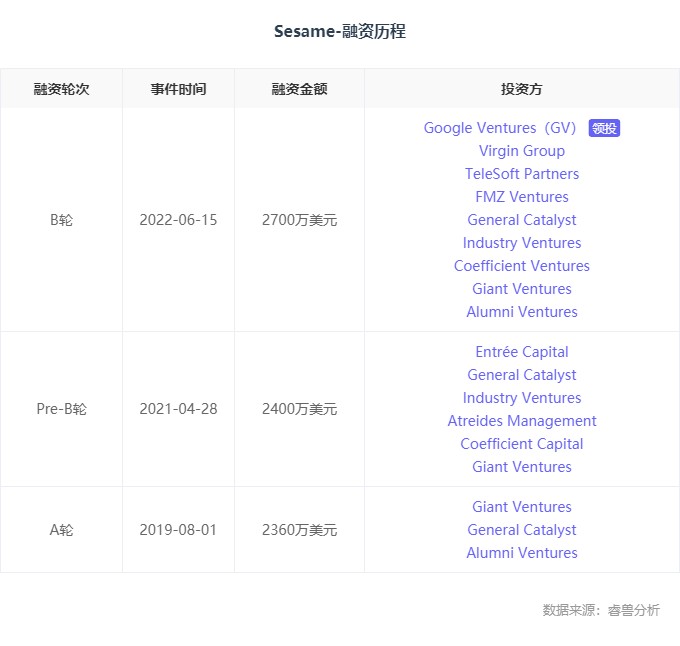The image size is (680, 646).
Task: Click the 融资金额 column header
Action: click(x=299, y=89)
